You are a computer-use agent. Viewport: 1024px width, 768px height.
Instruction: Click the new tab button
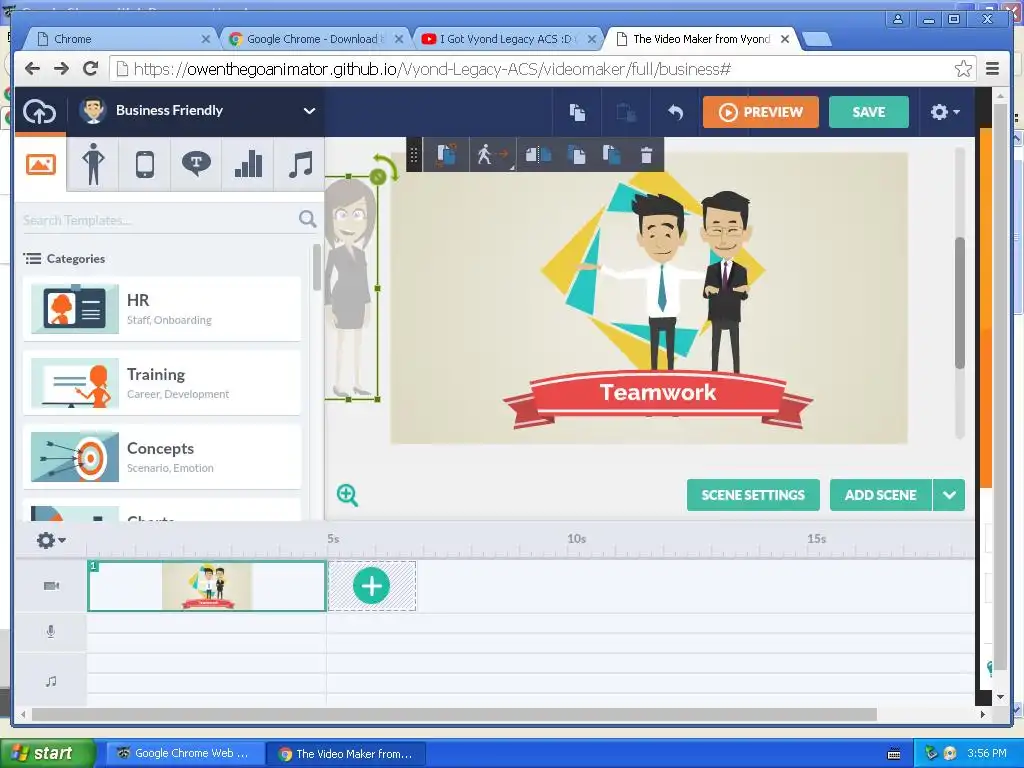point(816,40)
